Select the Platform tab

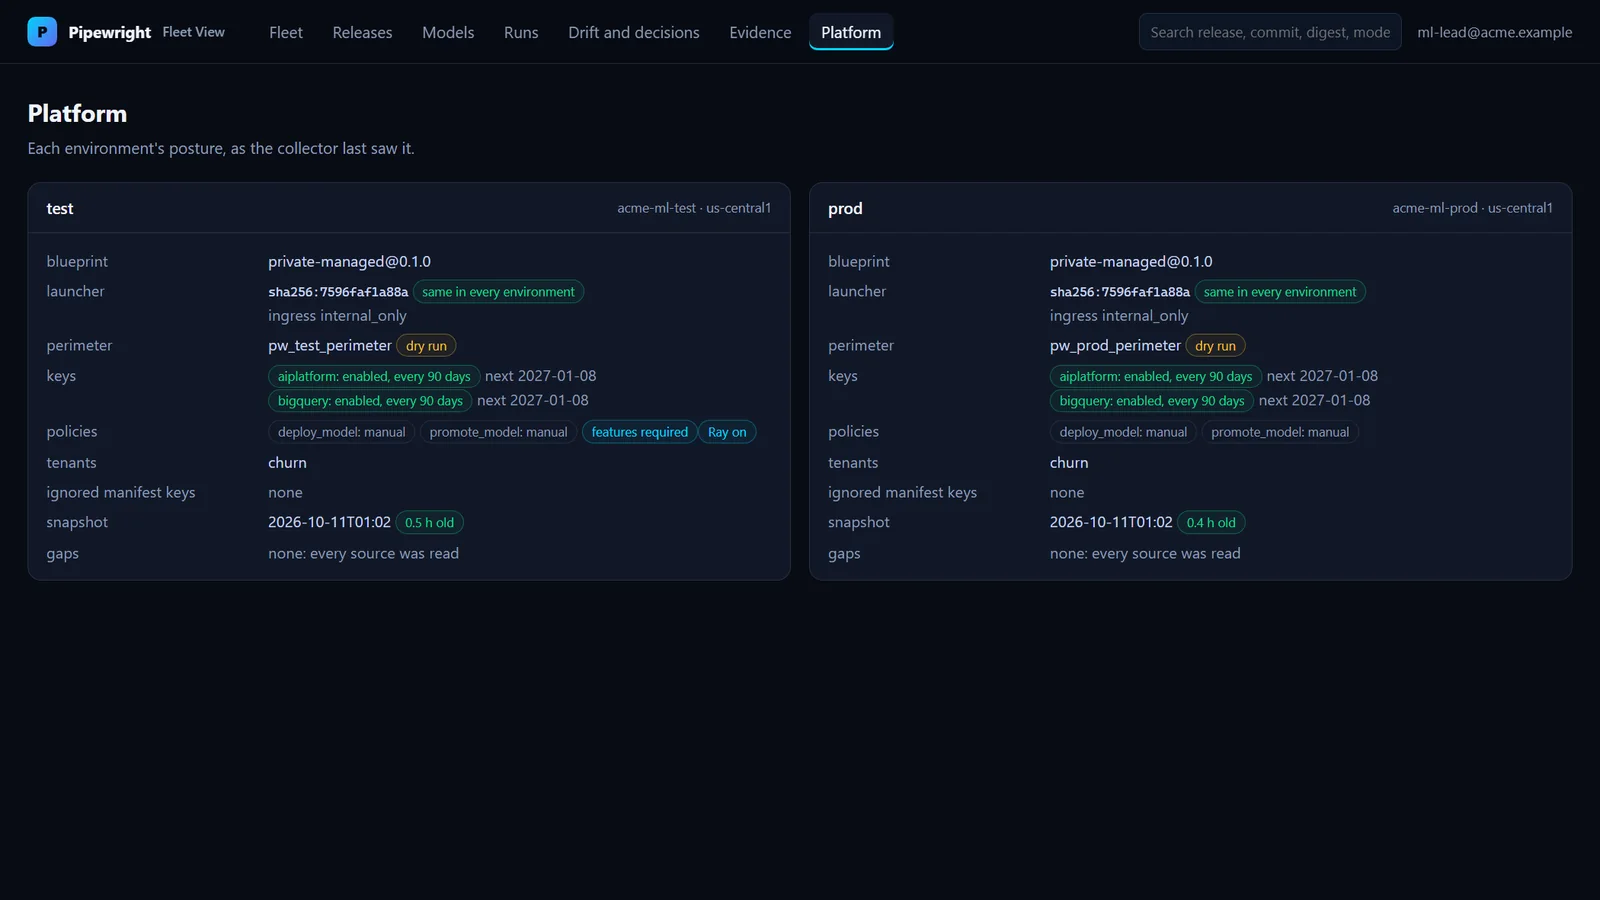point(851,32)
